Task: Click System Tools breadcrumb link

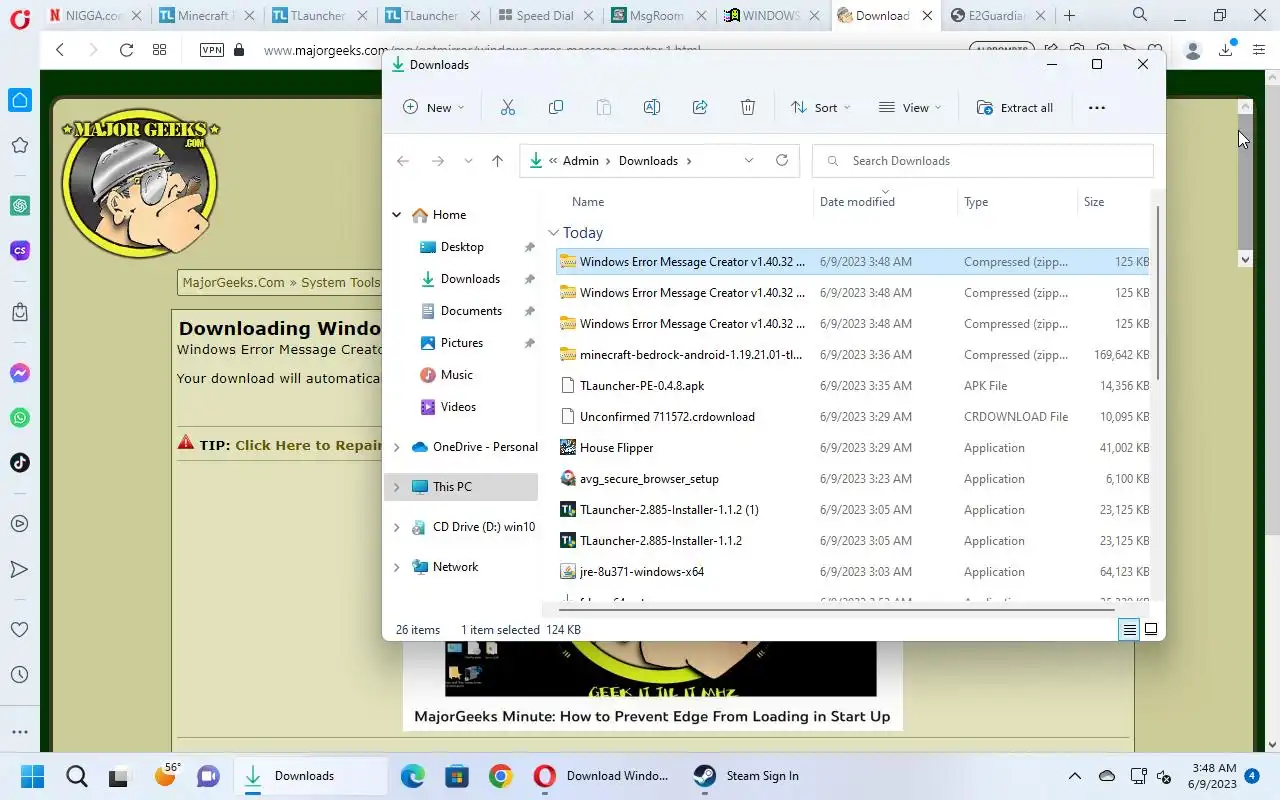Action: click(x=341, y=282)
